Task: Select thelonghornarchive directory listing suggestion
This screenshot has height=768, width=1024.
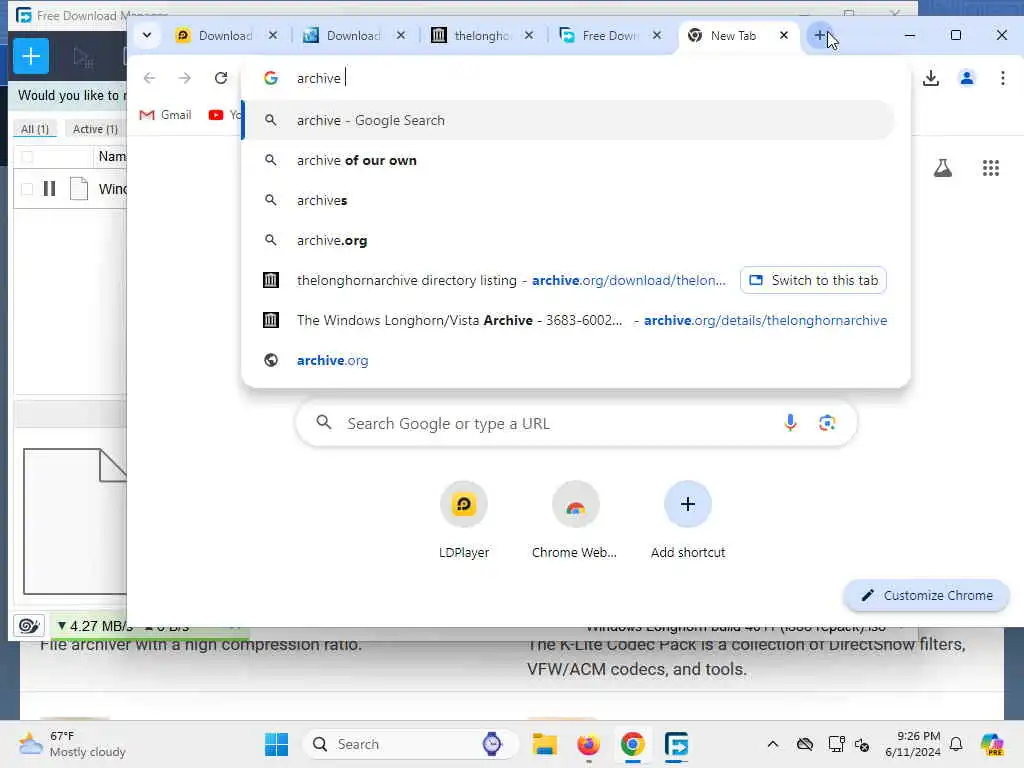Action: tap(490, 280)
